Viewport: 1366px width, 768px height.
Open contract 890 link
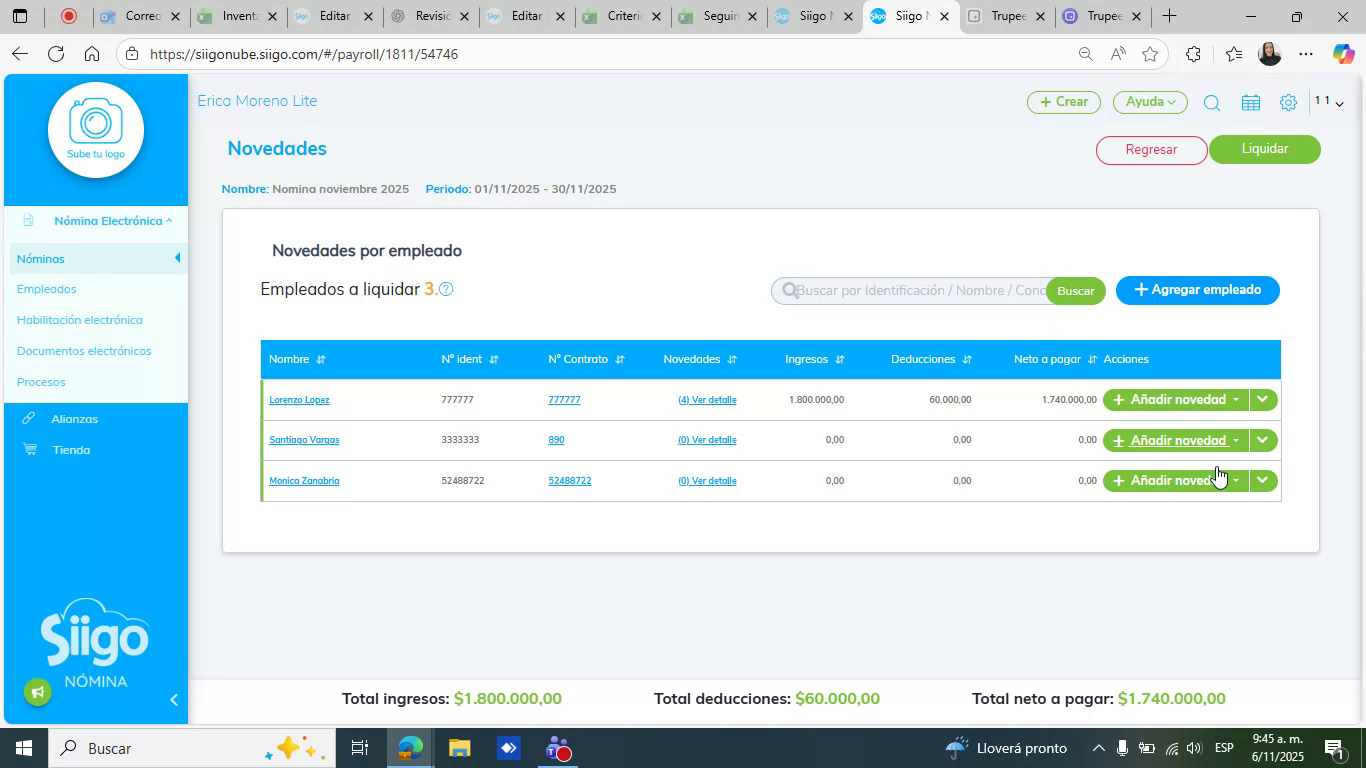coord(556,440)
